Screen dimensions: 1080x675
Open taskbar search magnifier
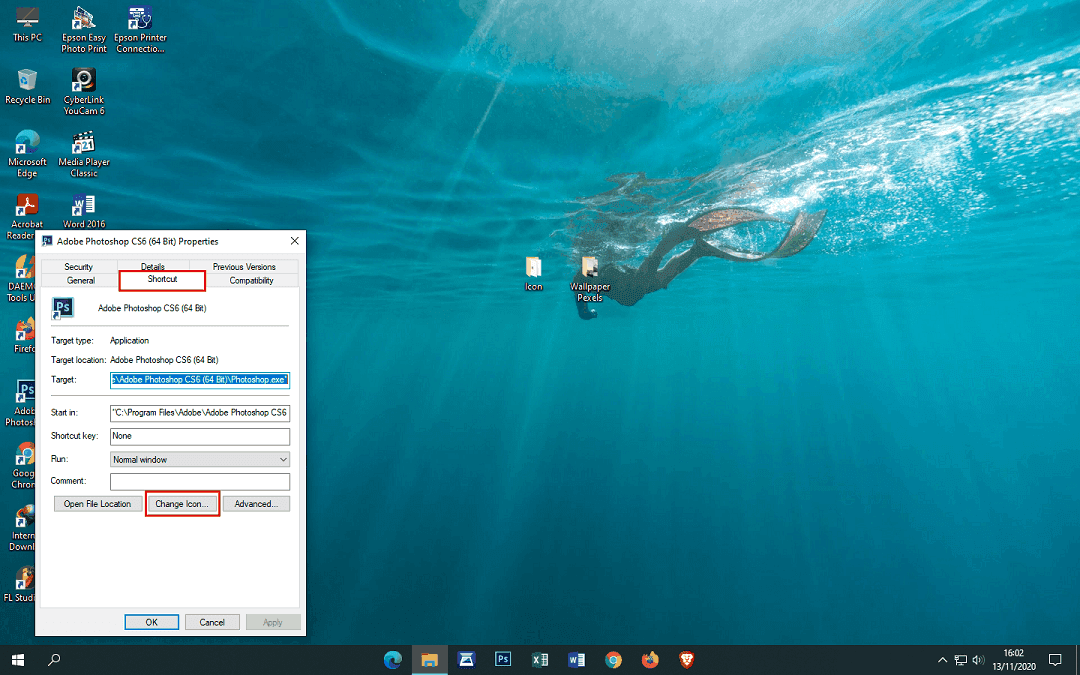pos(54,660)
